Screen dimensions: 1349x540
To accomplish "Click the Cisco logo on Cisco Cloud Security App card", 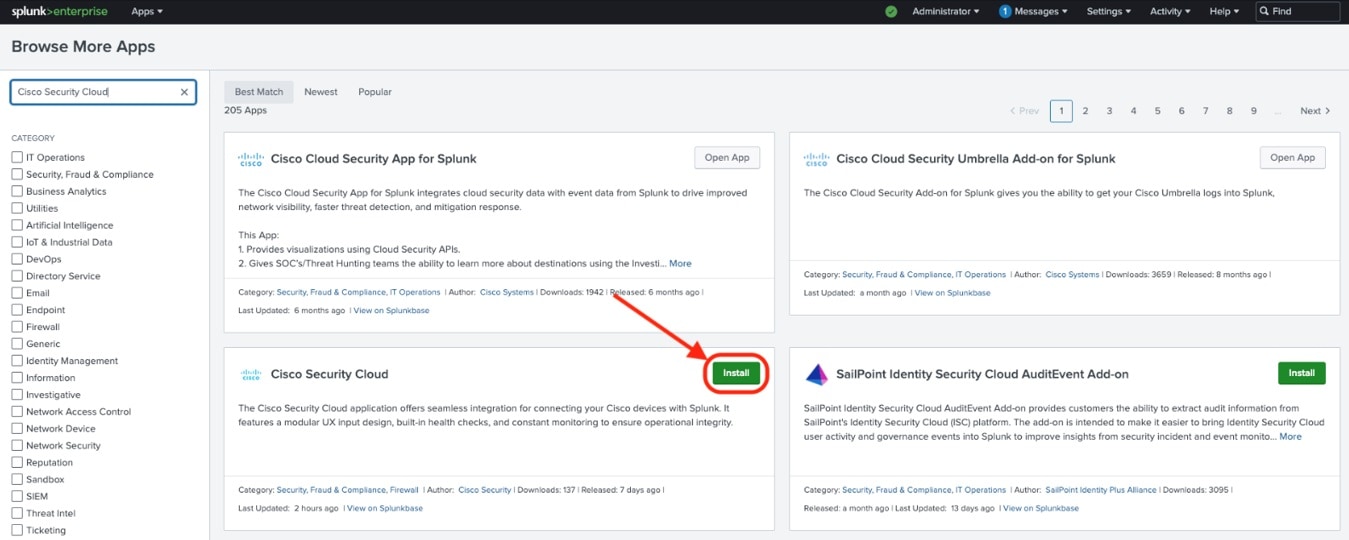I will pos(251,158).
